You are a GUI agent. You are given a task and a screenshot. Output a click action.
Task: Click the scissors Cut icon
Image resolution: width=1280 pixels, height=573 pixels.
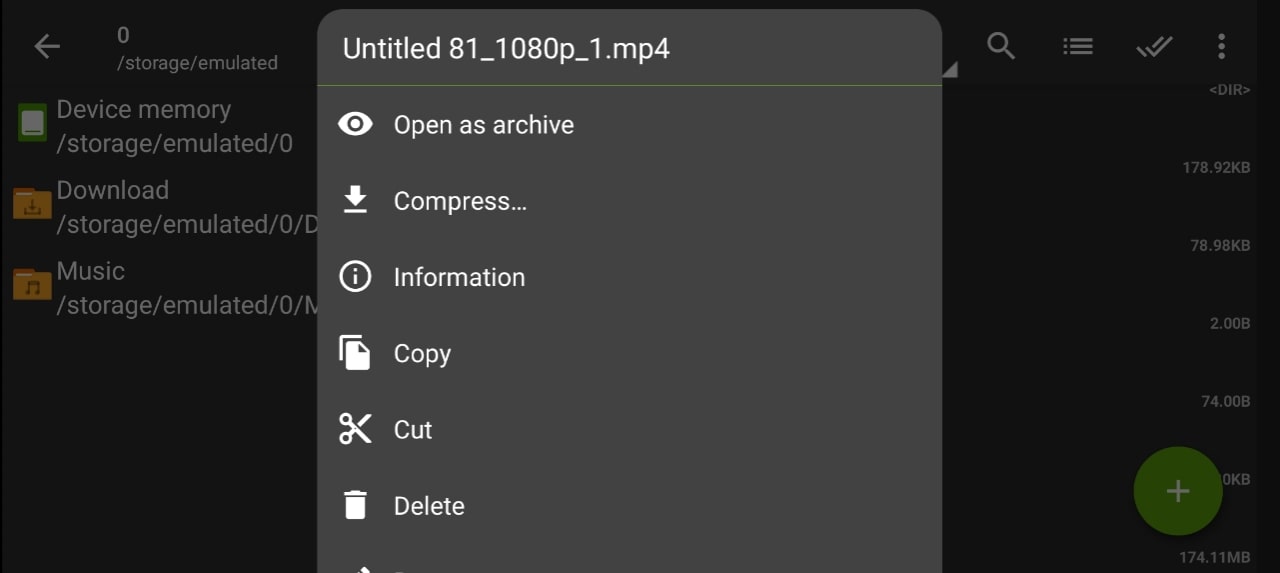pos(355,429)
